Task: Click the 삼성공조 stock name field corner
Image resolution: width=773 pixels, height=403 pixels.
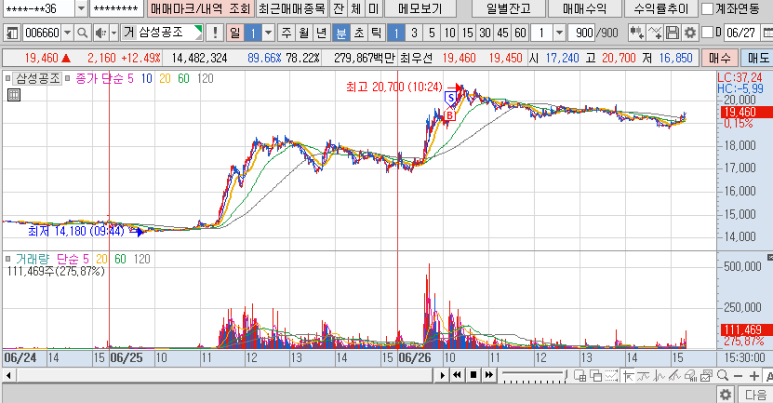Action: tap(199, 33)
